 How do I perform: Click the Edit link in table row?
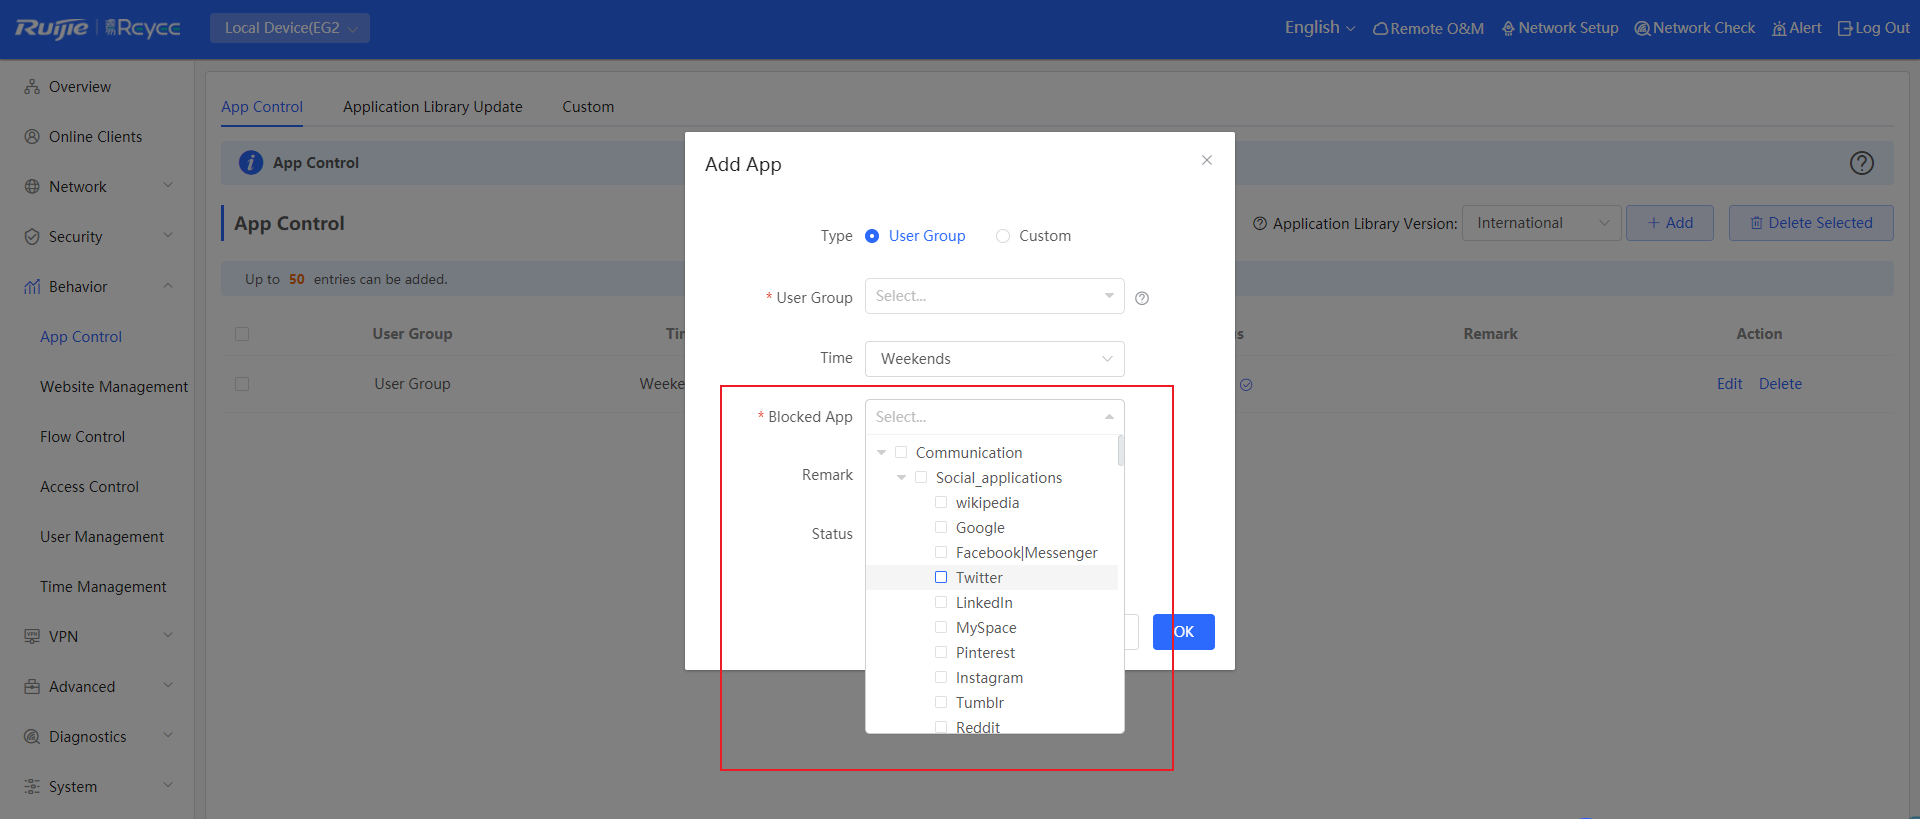[1729, 384]
